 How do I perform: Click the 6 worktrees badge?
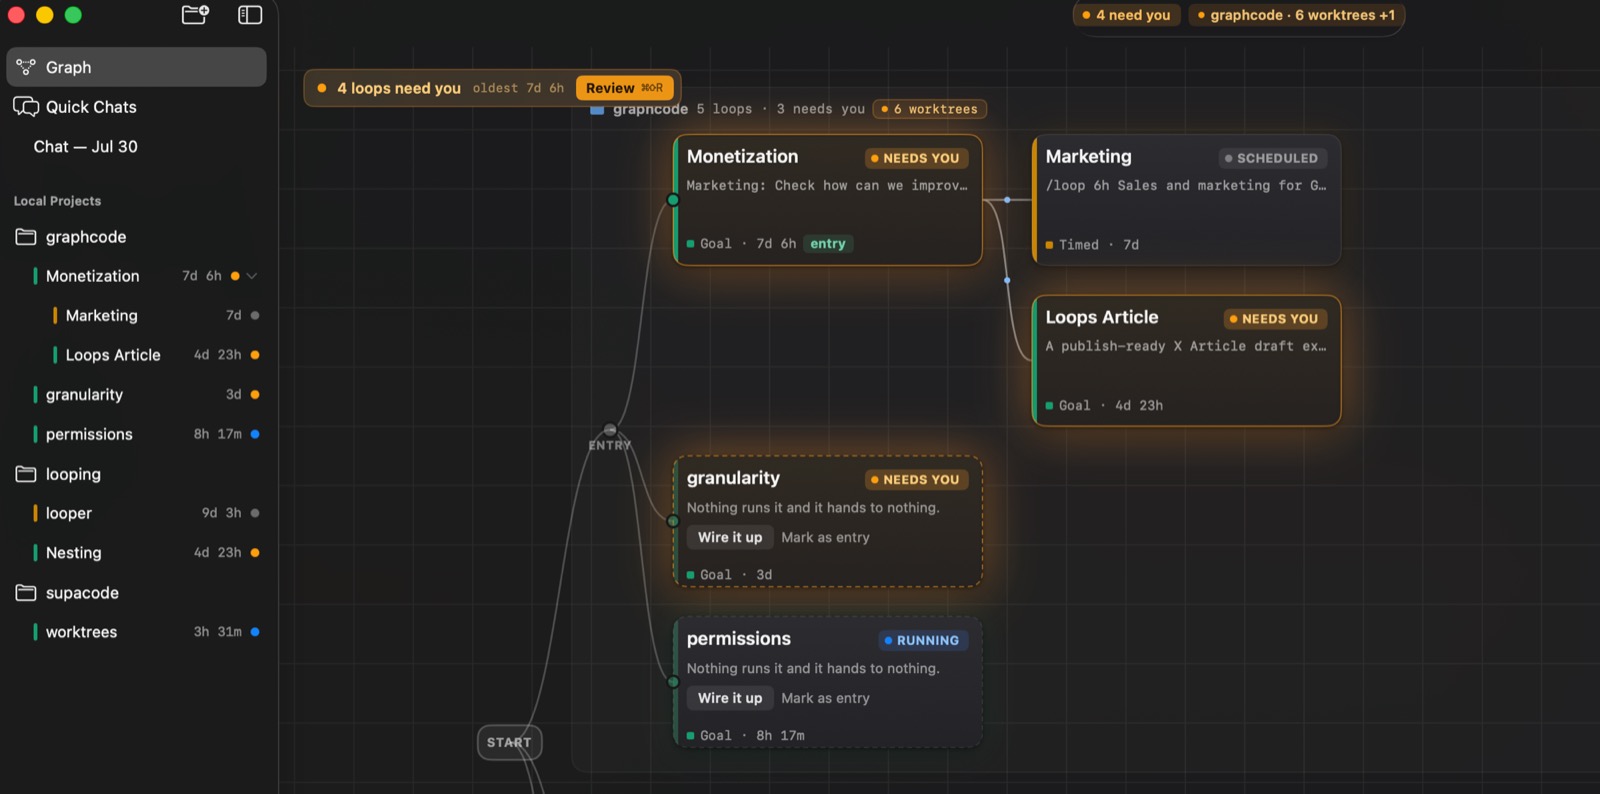(929, 109)
